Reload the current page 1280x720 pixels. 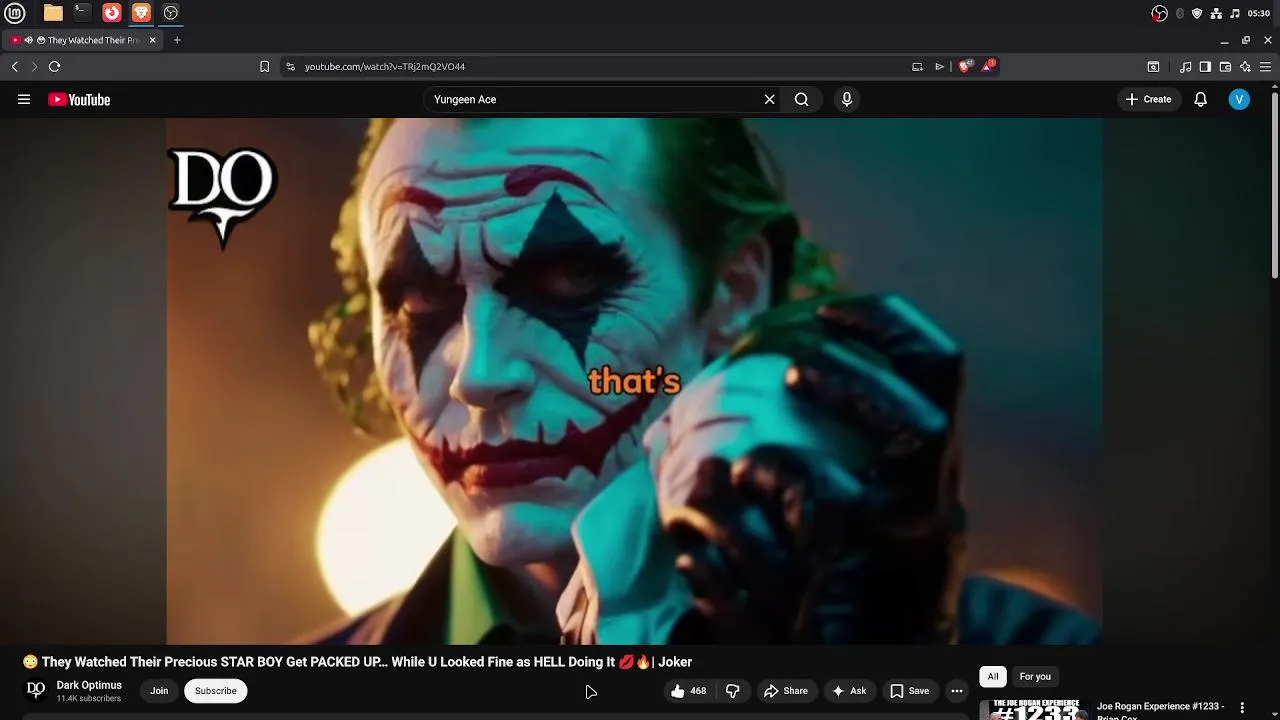[x=55, y=67]
